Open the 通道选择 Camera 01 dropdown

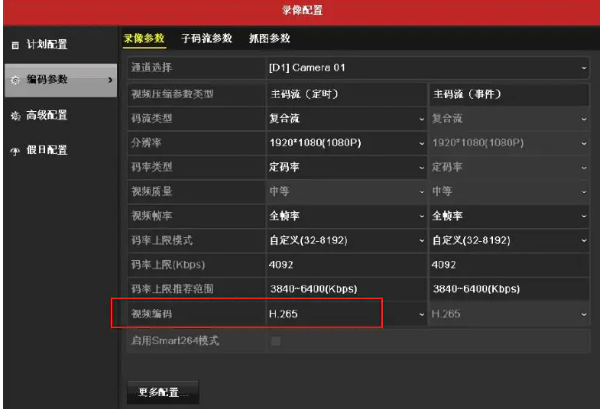click(x=427, y=68)
